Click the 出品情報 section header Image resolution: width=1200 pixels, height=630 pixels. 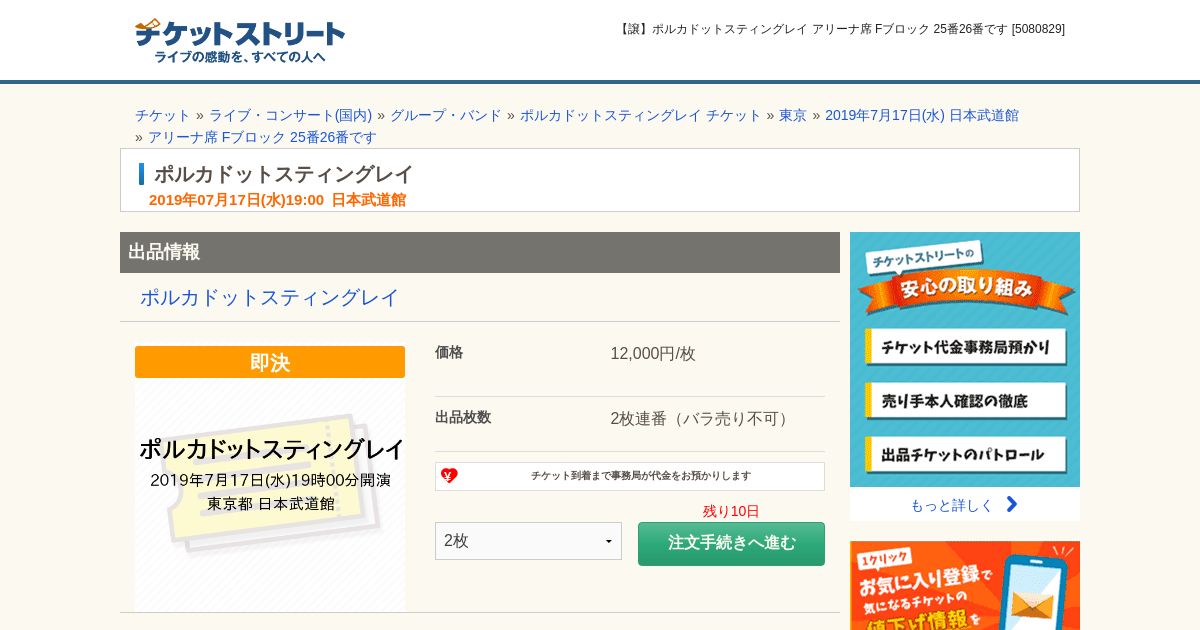click(480, 252)
